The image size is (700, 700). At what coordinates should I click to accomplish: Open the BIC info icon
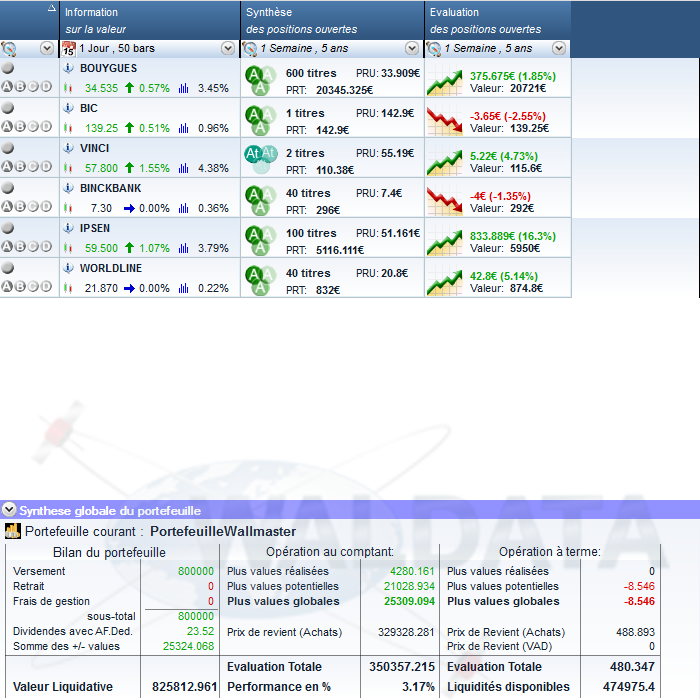(x=68, y=108)
